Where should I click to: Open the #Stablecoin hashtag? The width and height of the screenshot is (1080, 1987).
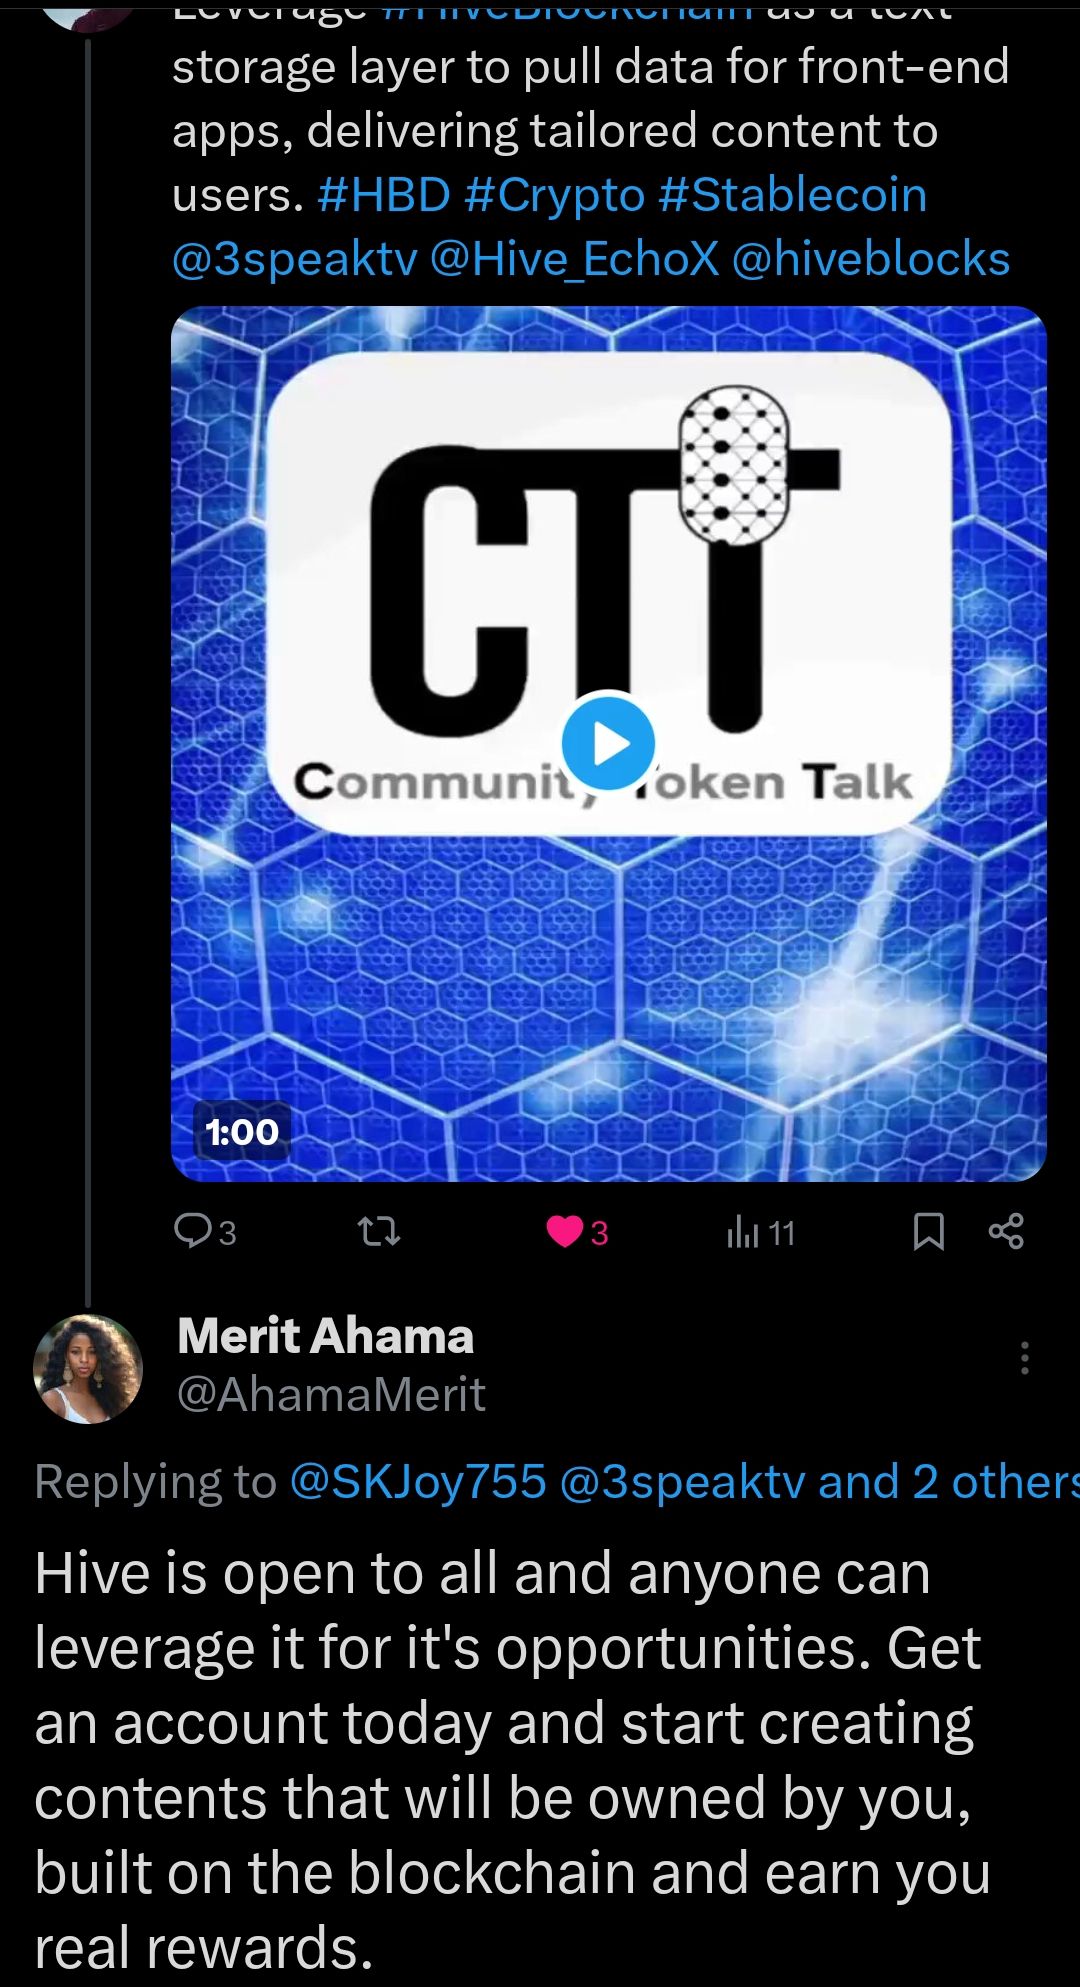(x=793, y=194)
